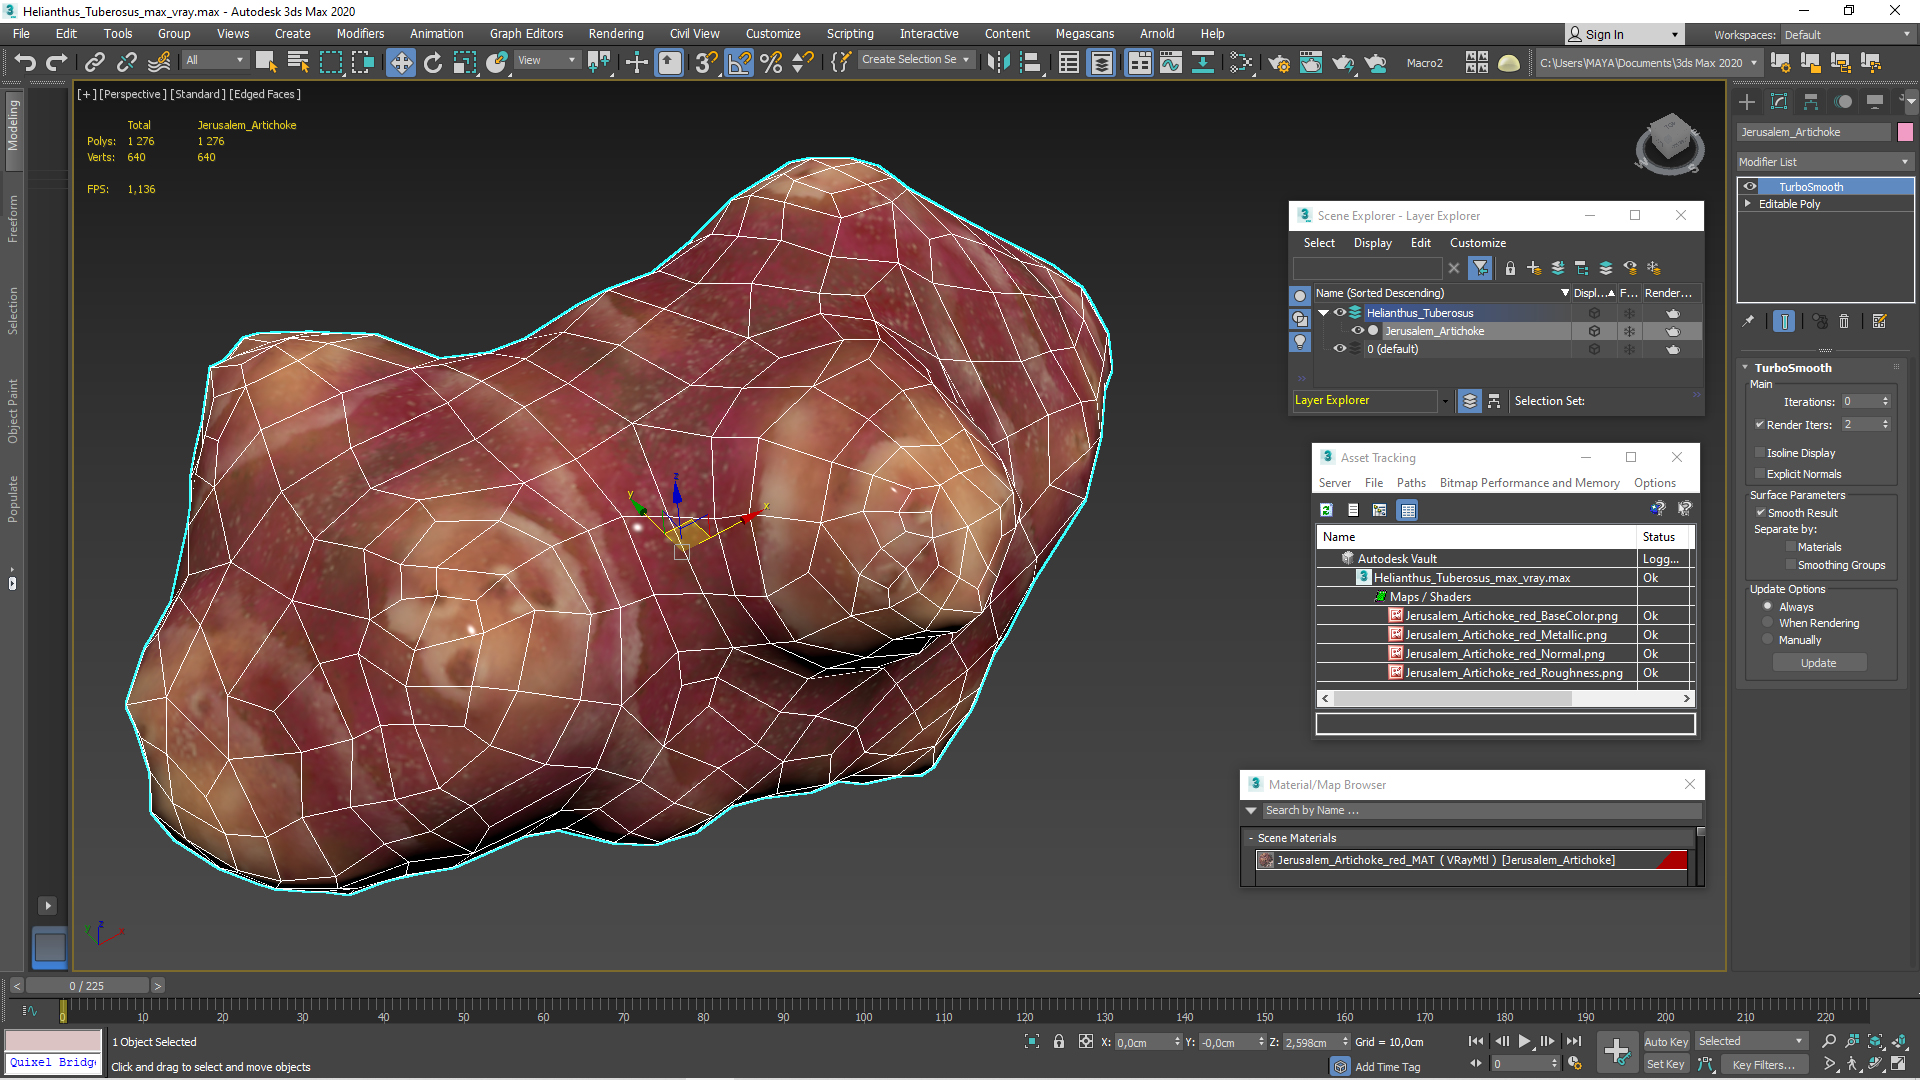Click the Sign In button
Viewport: 1920px width, 1080px height.
1623,34
